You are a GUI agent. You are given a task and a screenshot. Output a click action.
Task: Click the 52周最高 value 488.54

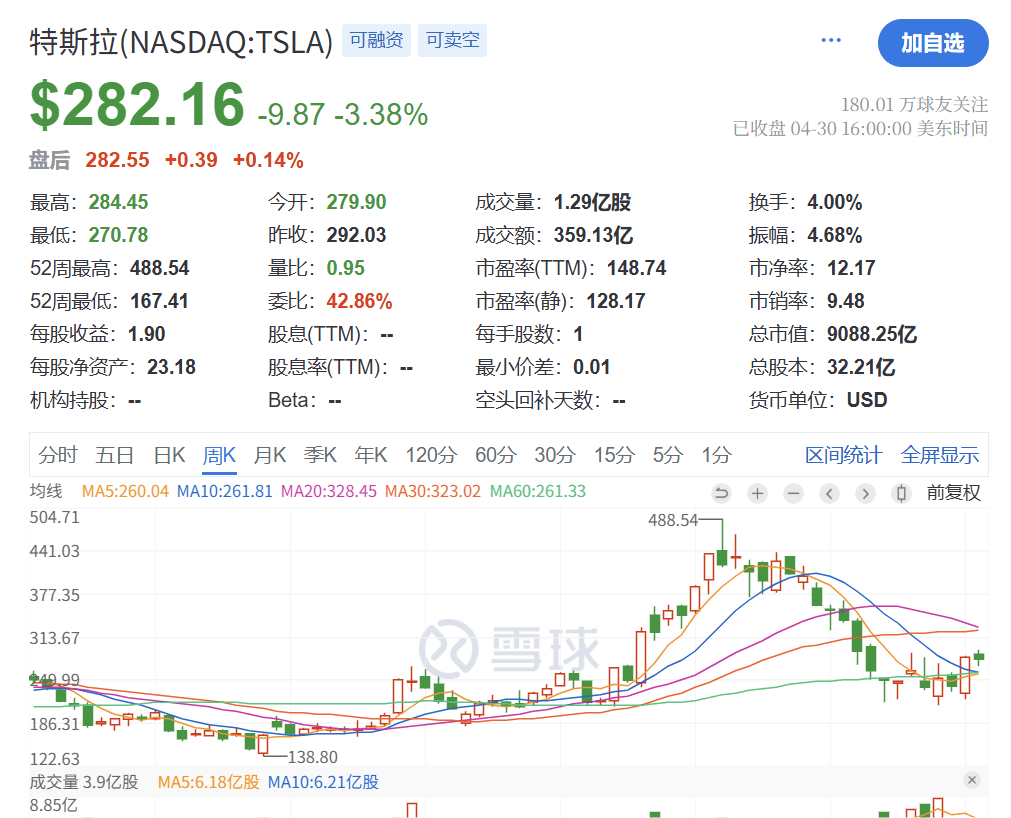[x=160, y=268]
